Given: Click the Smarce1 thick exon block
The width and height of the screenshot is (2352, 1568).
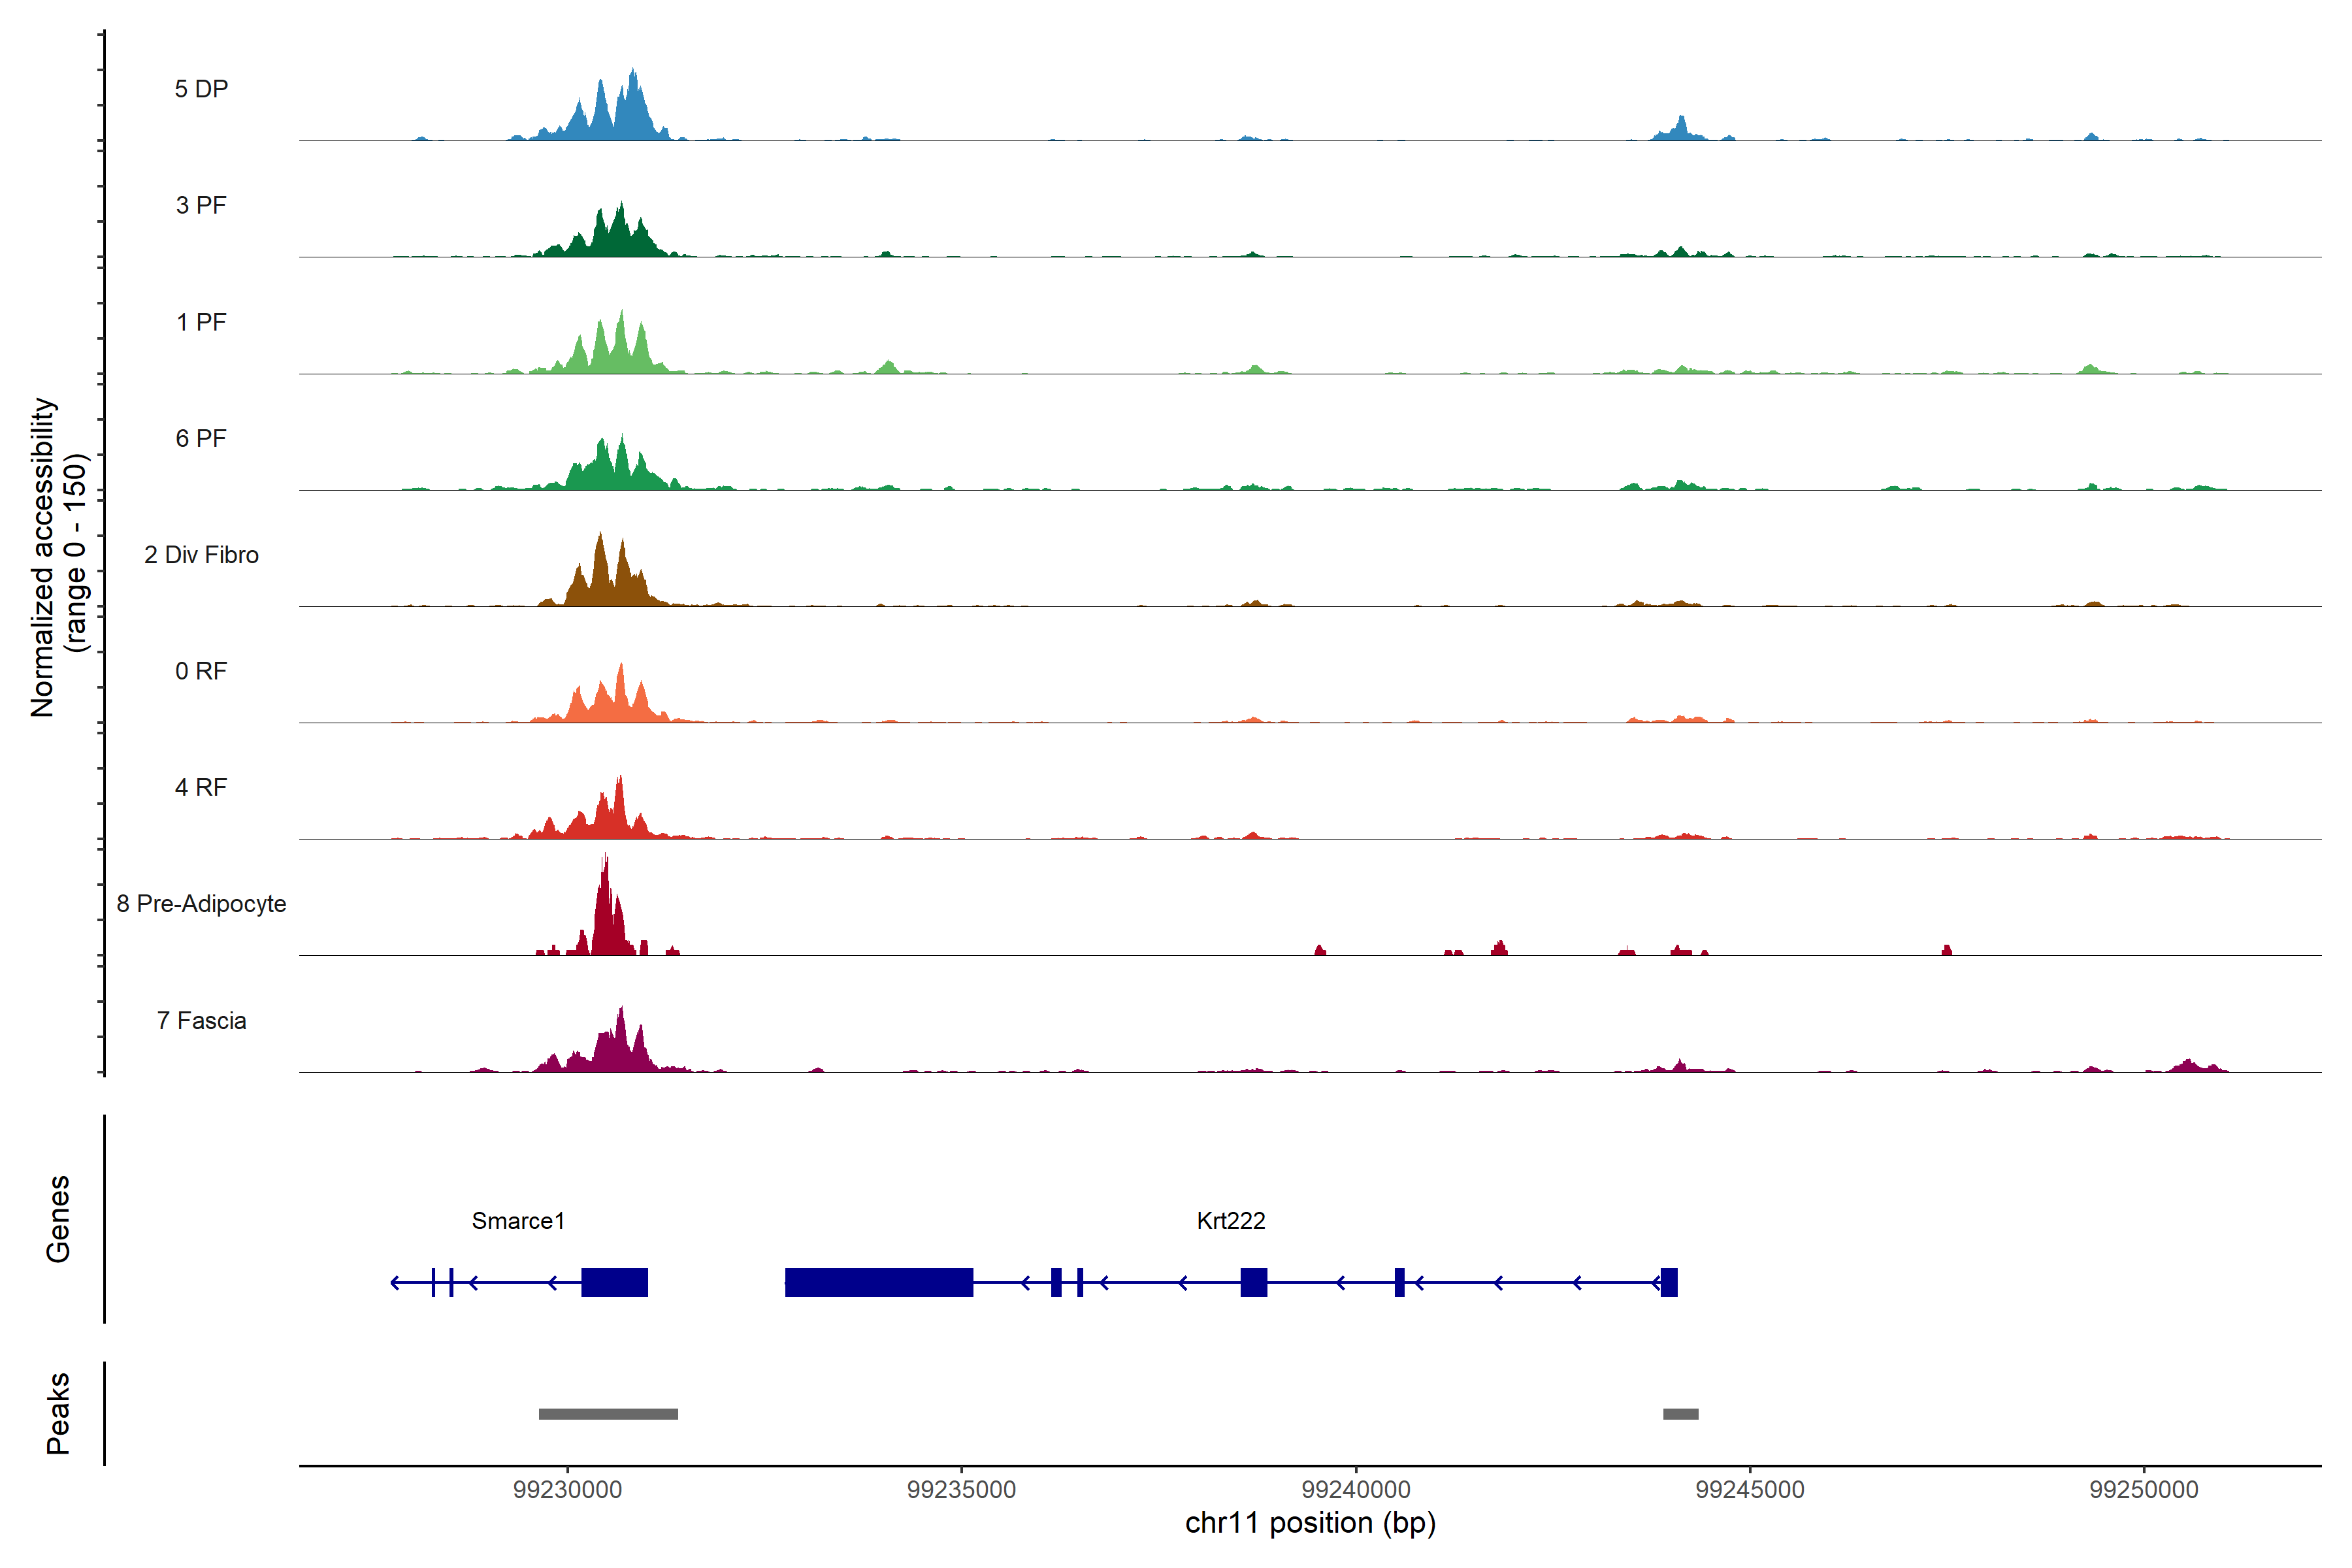Looking at the screenshot, I should point(614,1282).
